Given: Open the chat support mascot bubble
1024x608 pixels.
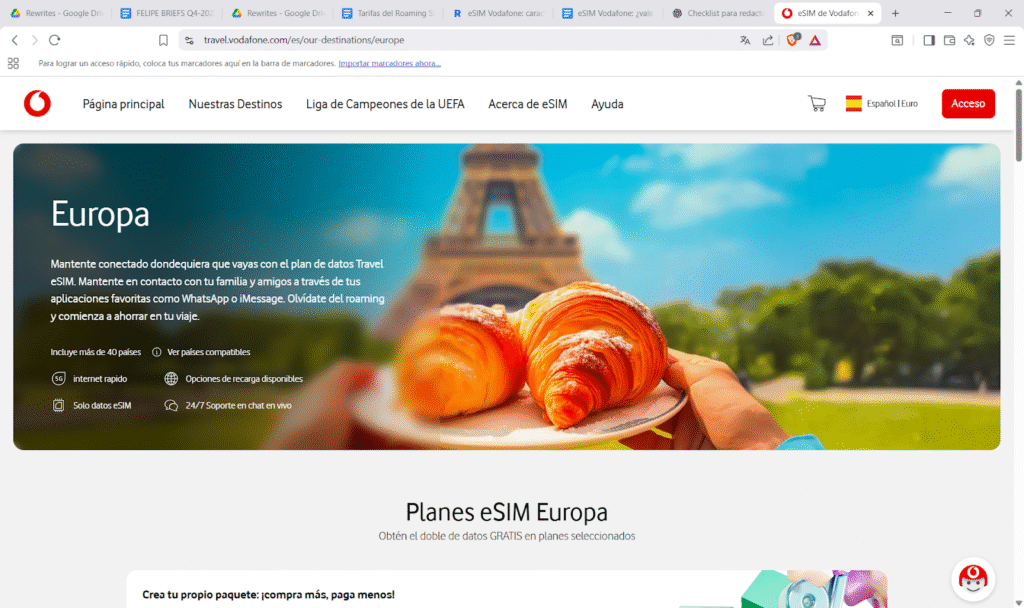Looking at the screenshot, I should click(972, 578).
